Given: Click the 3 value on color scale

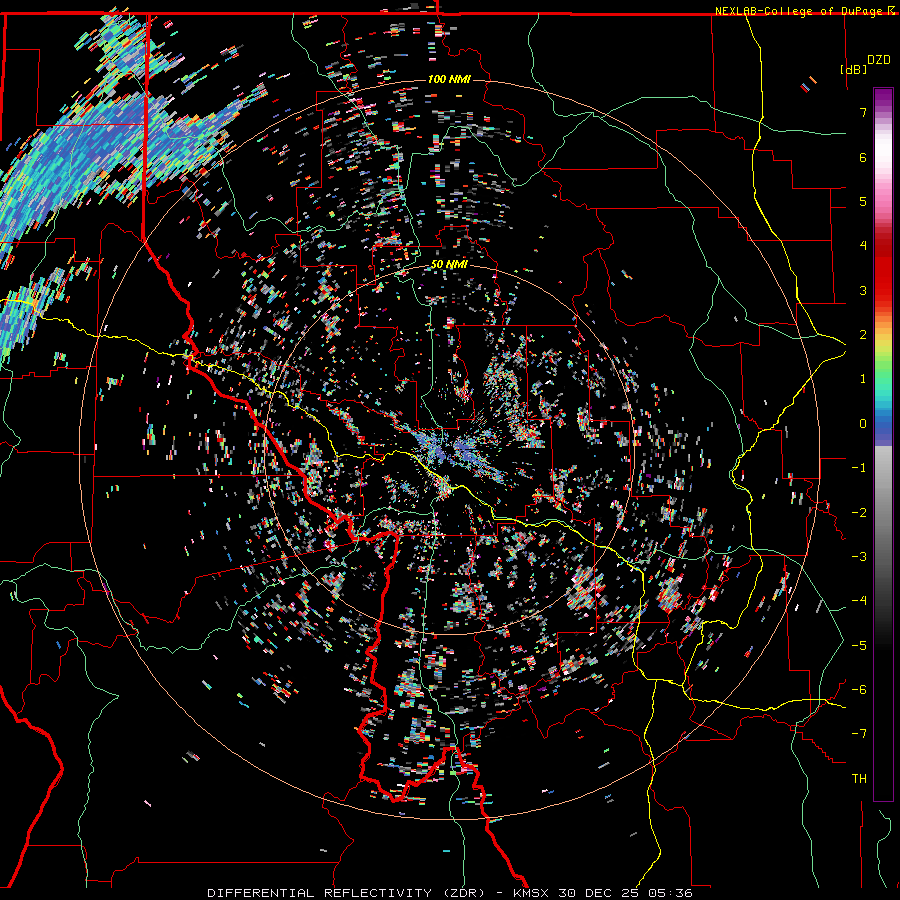Looking at the screenshot, I should pos(863,290).
